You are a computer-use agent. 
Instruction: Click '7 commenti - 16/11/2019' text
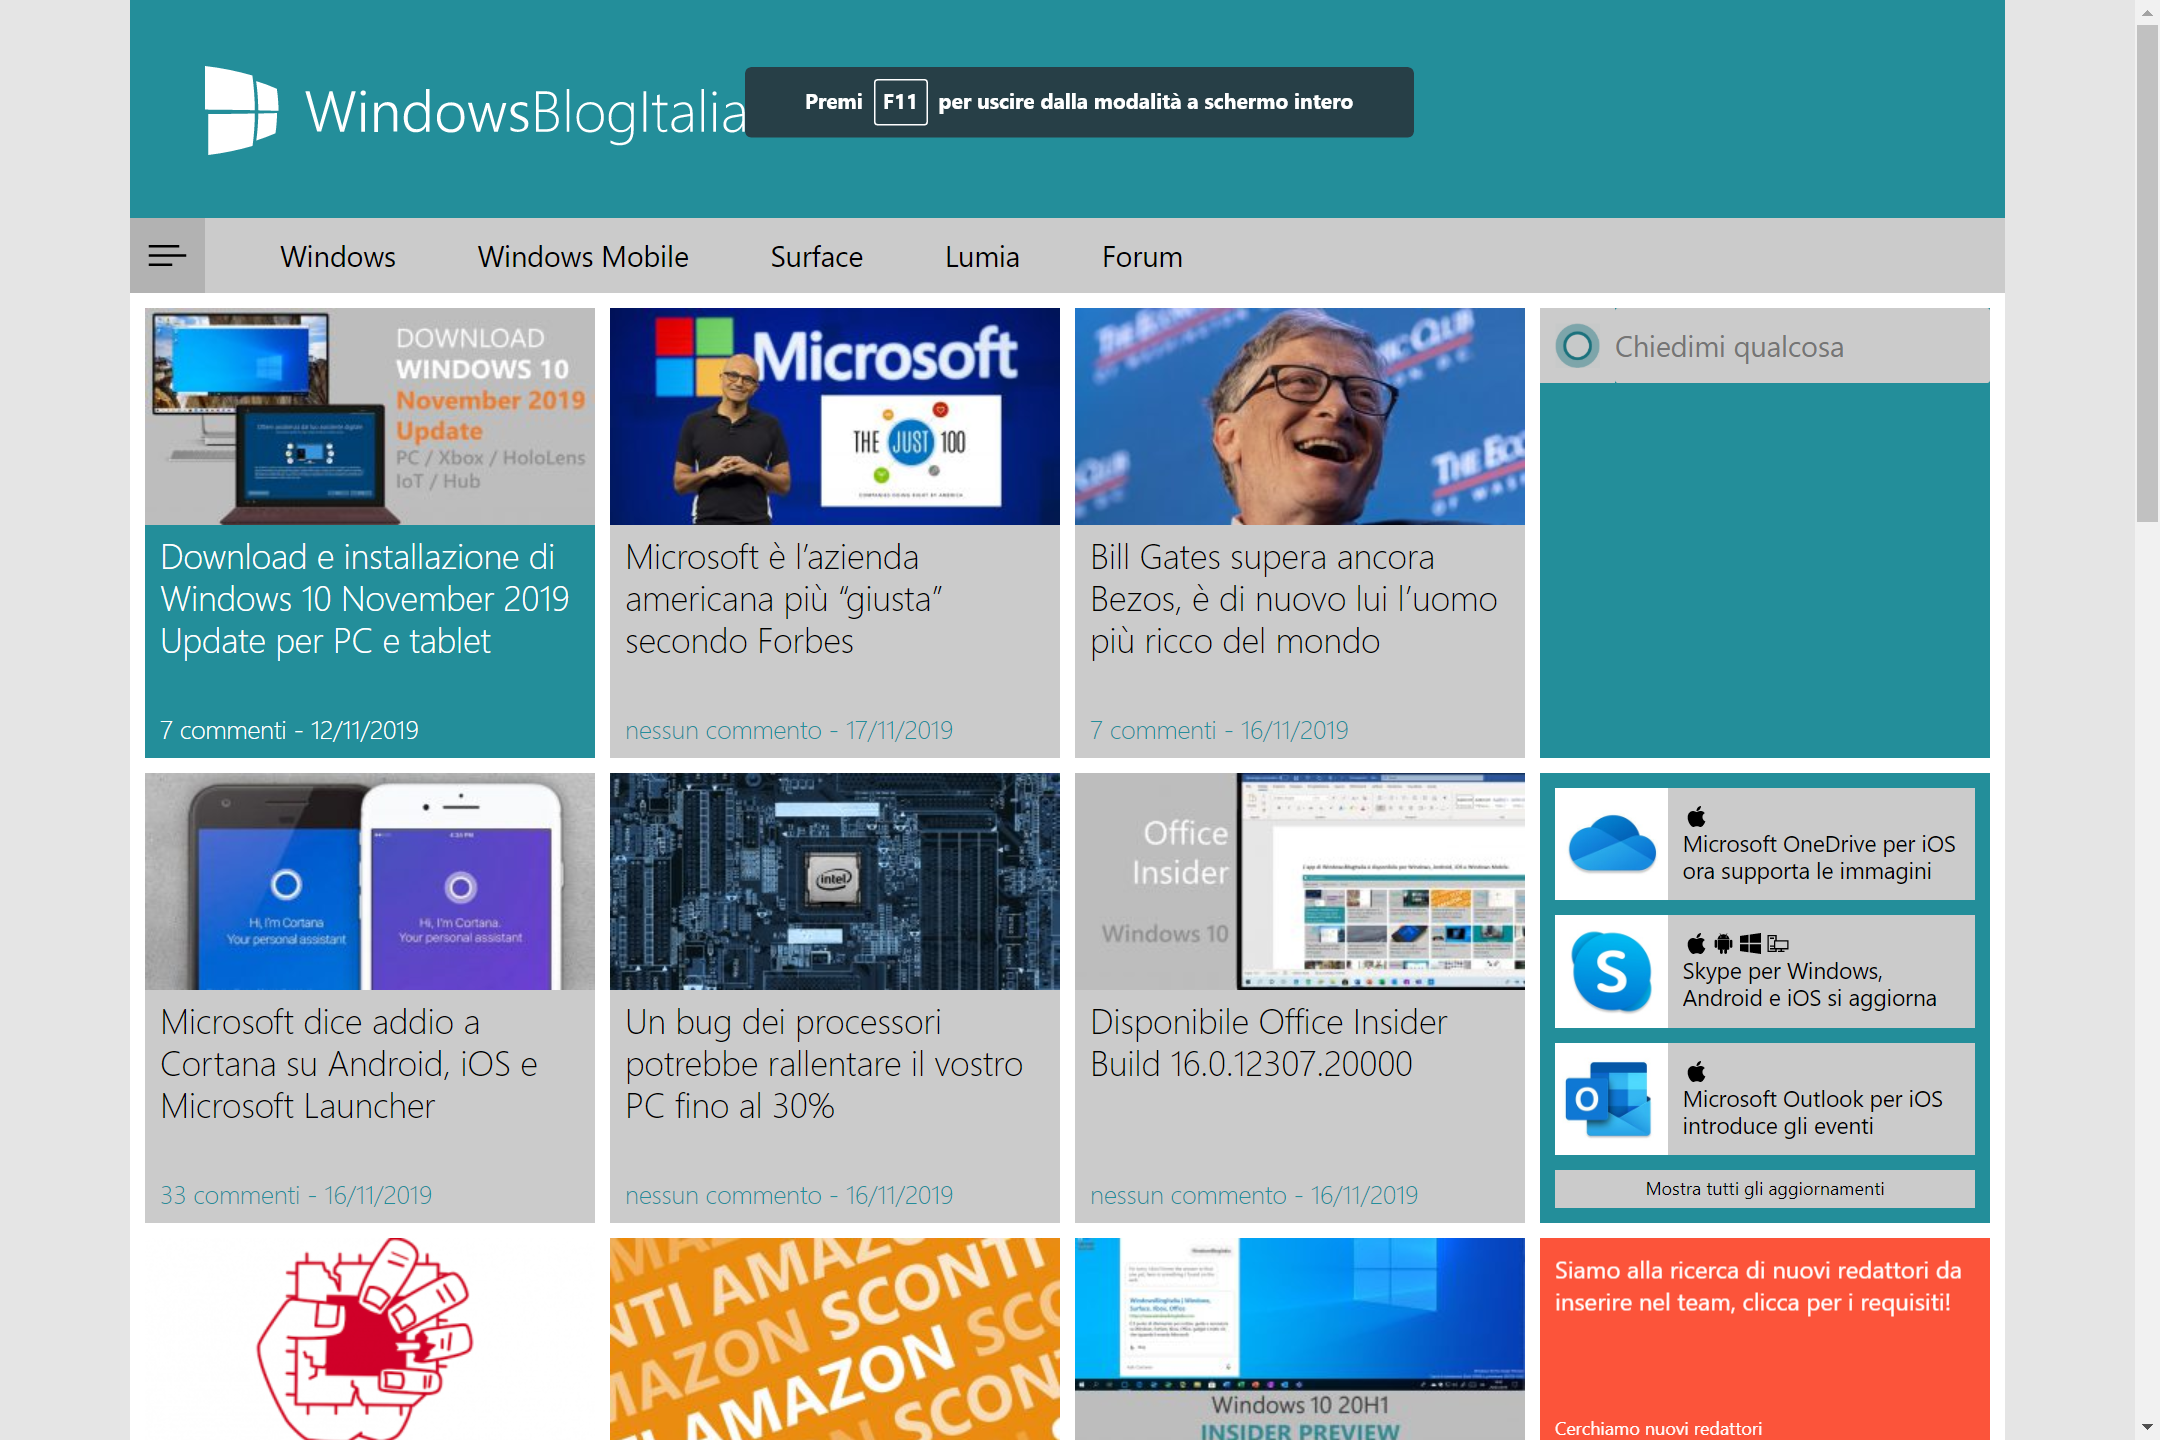pos(1219,731)
